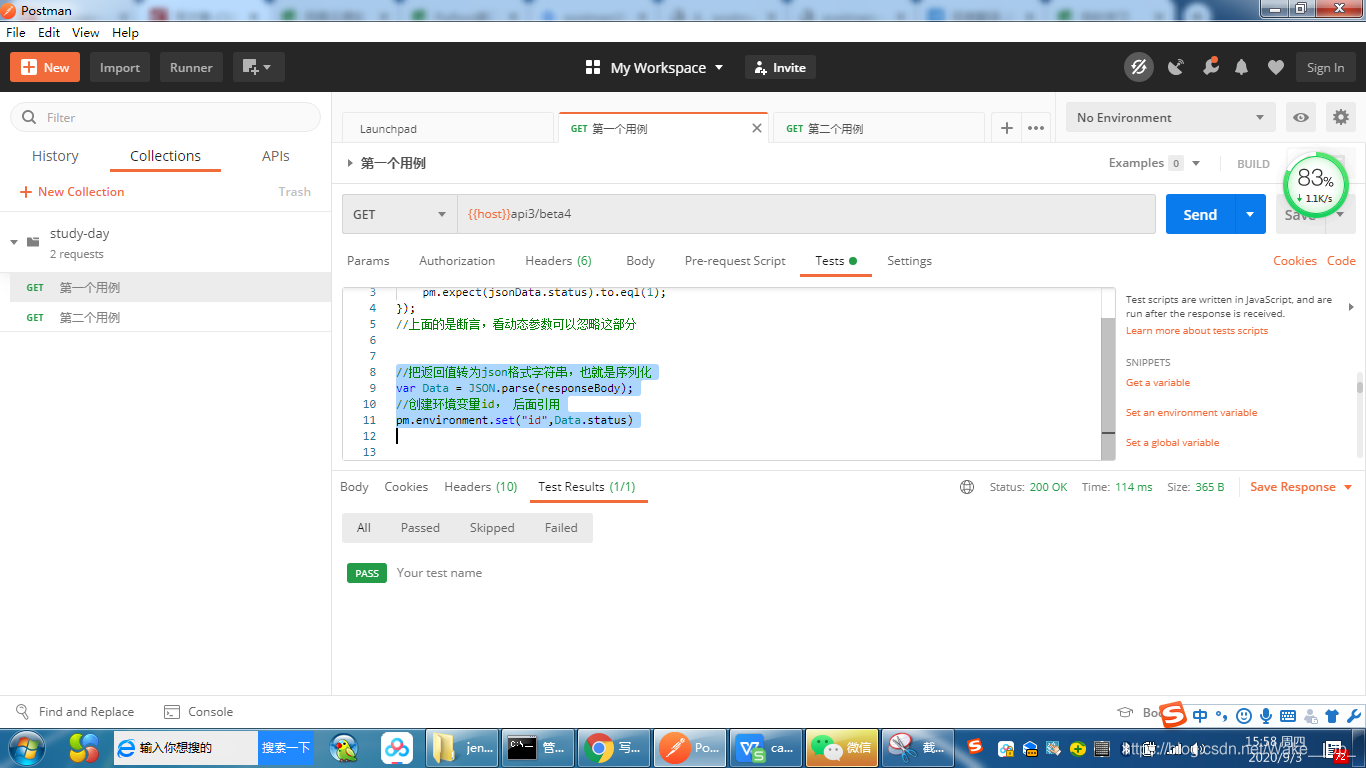The width and height of the screenshot is (1366, 768).
Task: Close the 第一个用例 tab
Action: [757, 128]
